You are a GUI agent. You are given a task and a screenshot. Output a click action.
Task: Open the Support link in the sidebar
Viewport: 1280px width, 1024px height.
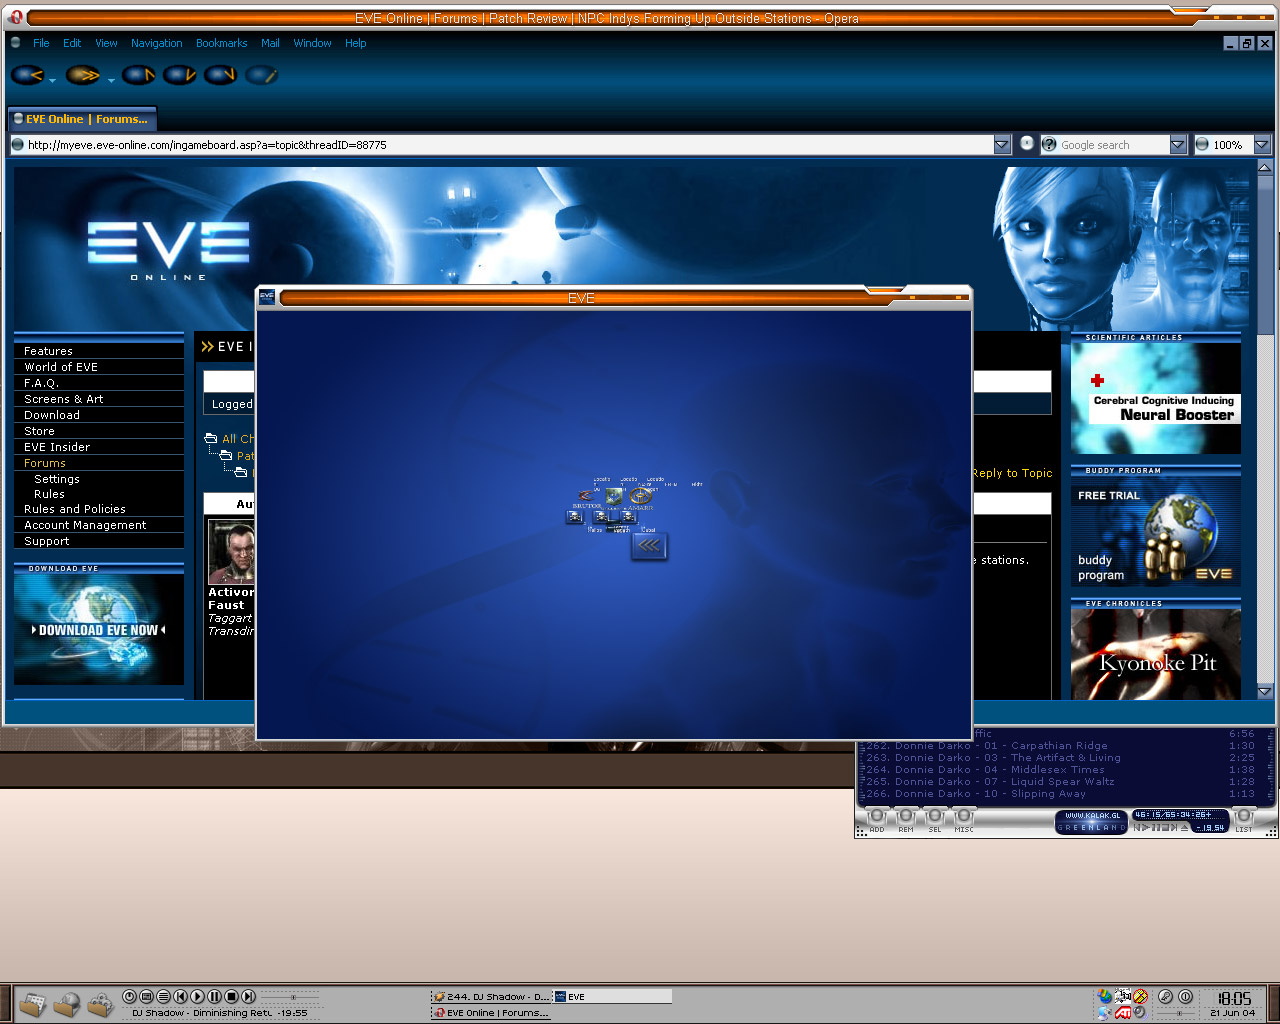pos(47,541)
